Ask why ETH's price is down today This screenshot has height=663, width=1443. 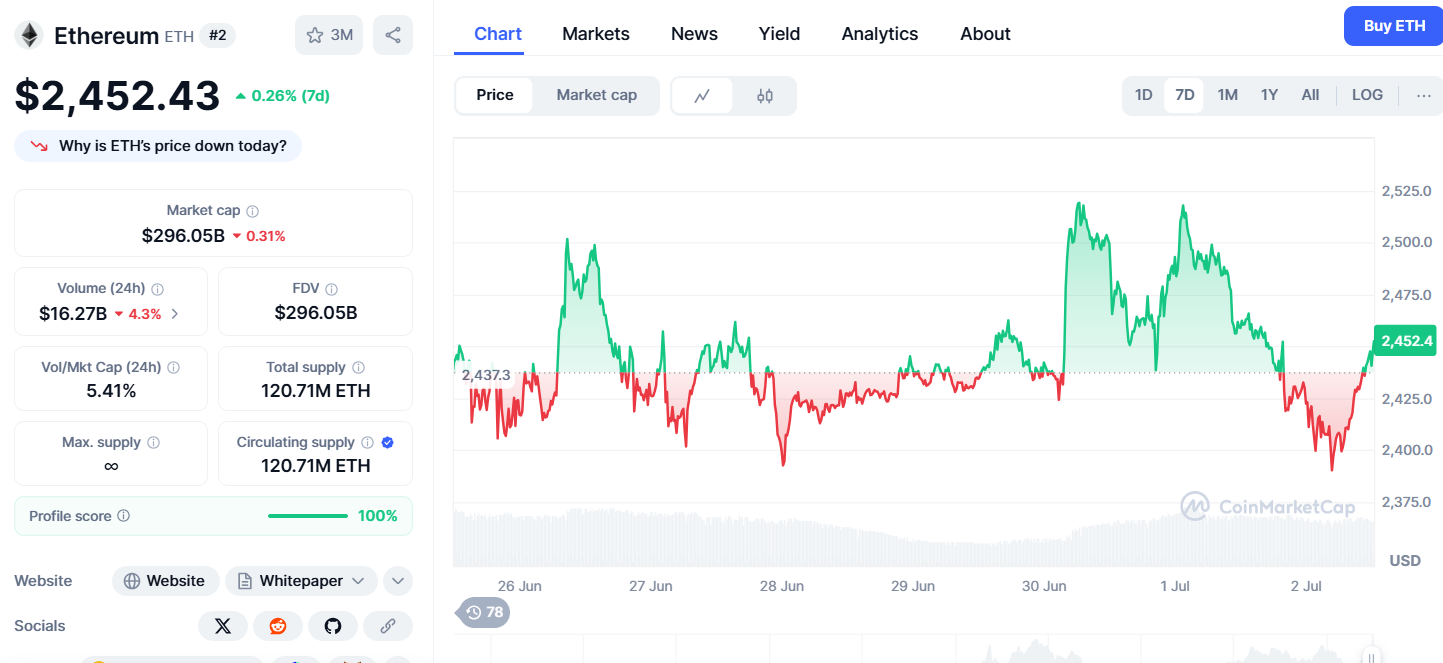[158, 146]
